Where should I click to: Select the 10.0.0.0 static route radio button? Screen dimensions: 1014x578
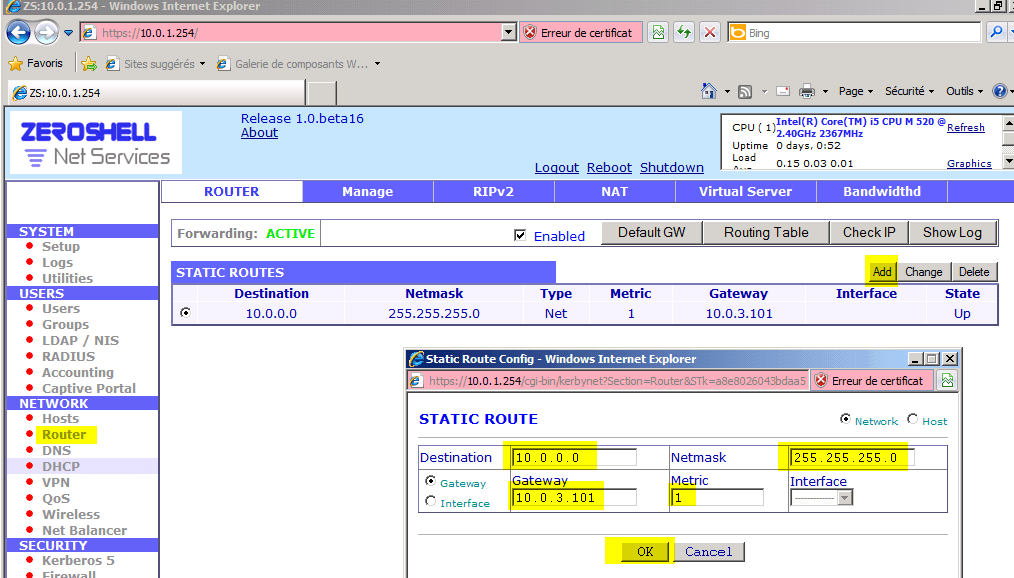(x=186, y=313)
